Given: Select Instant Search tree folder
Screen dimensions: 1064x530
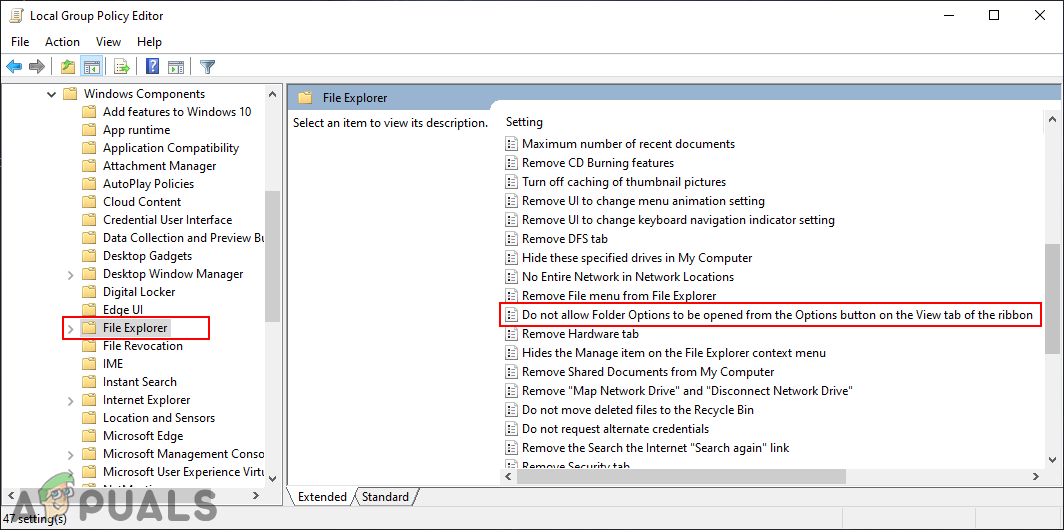Looking at the screenshot, I should [140, 382].
